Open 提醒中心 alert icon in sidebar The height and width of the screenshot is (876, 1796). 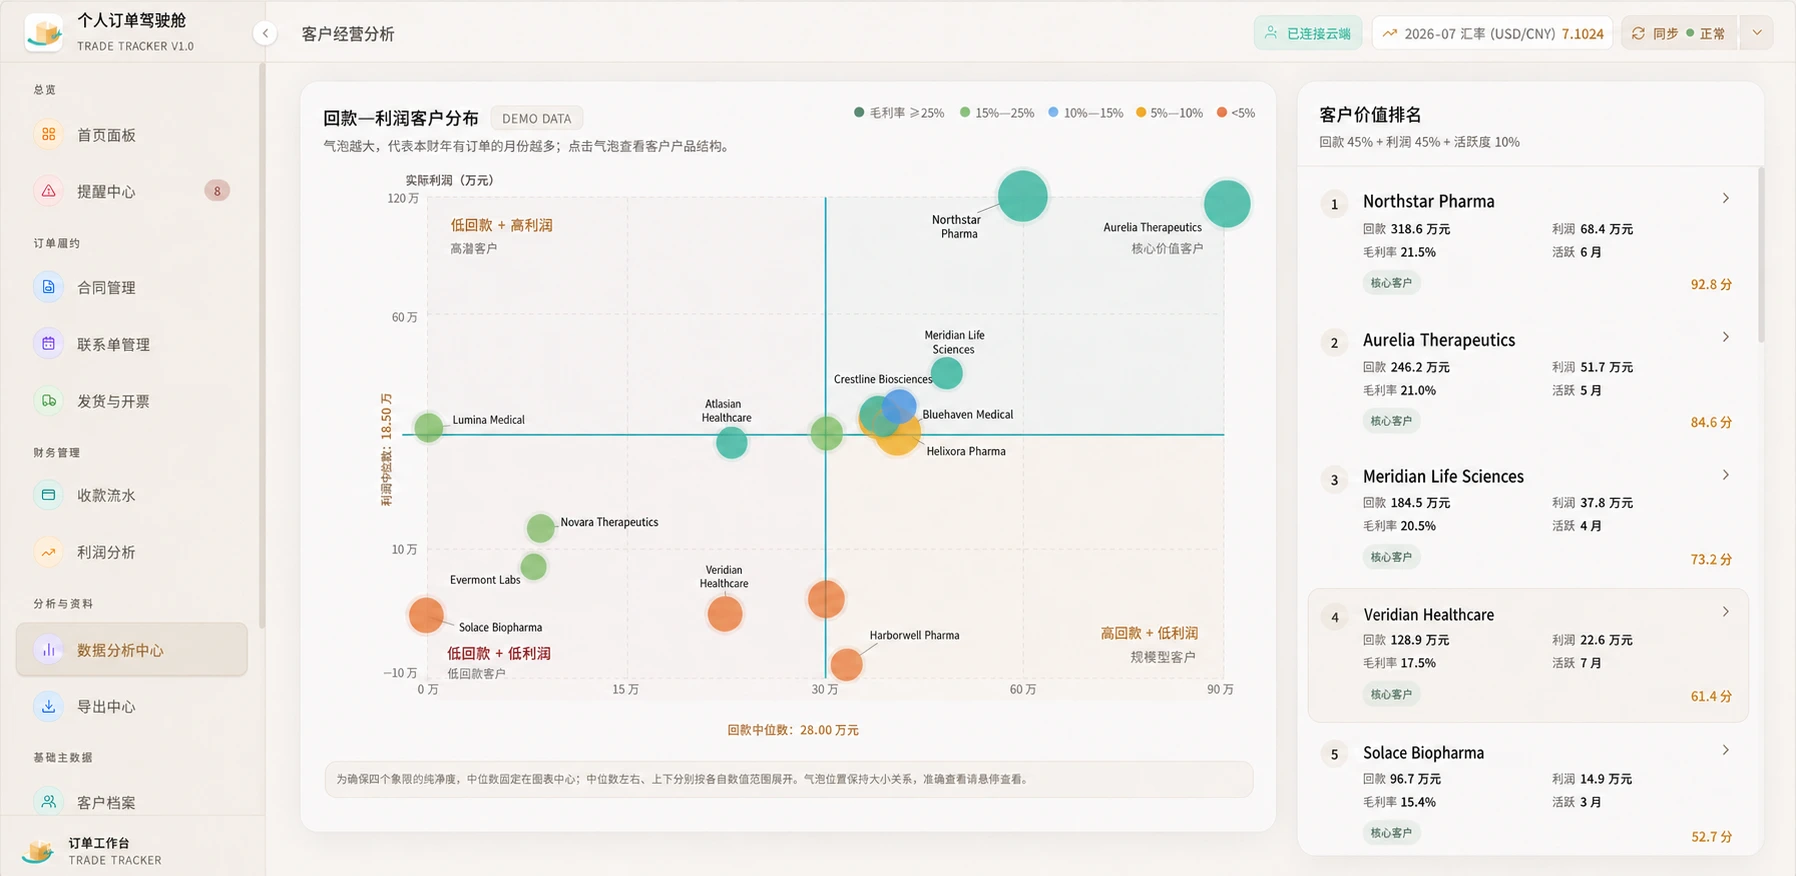click(x=48, y=191)
